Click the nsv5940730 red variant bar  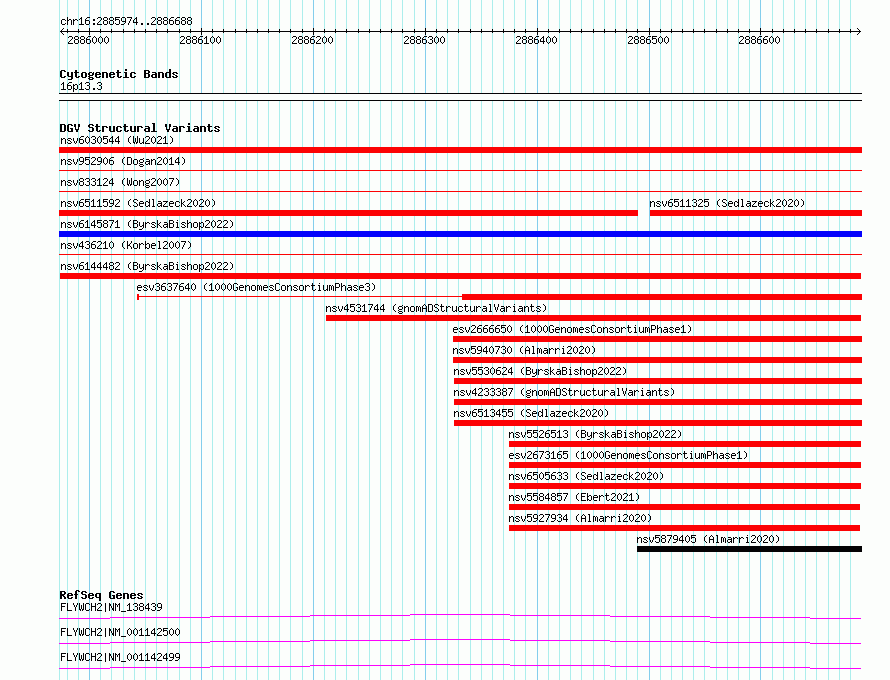point(657,360)
